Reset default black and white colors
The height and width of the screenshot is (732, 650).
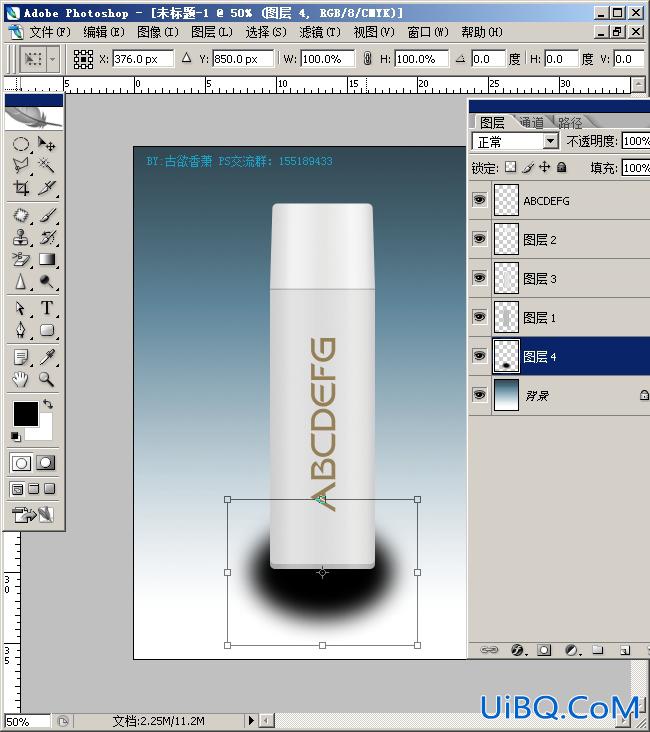pyautogui.click(x=15, y=436)
